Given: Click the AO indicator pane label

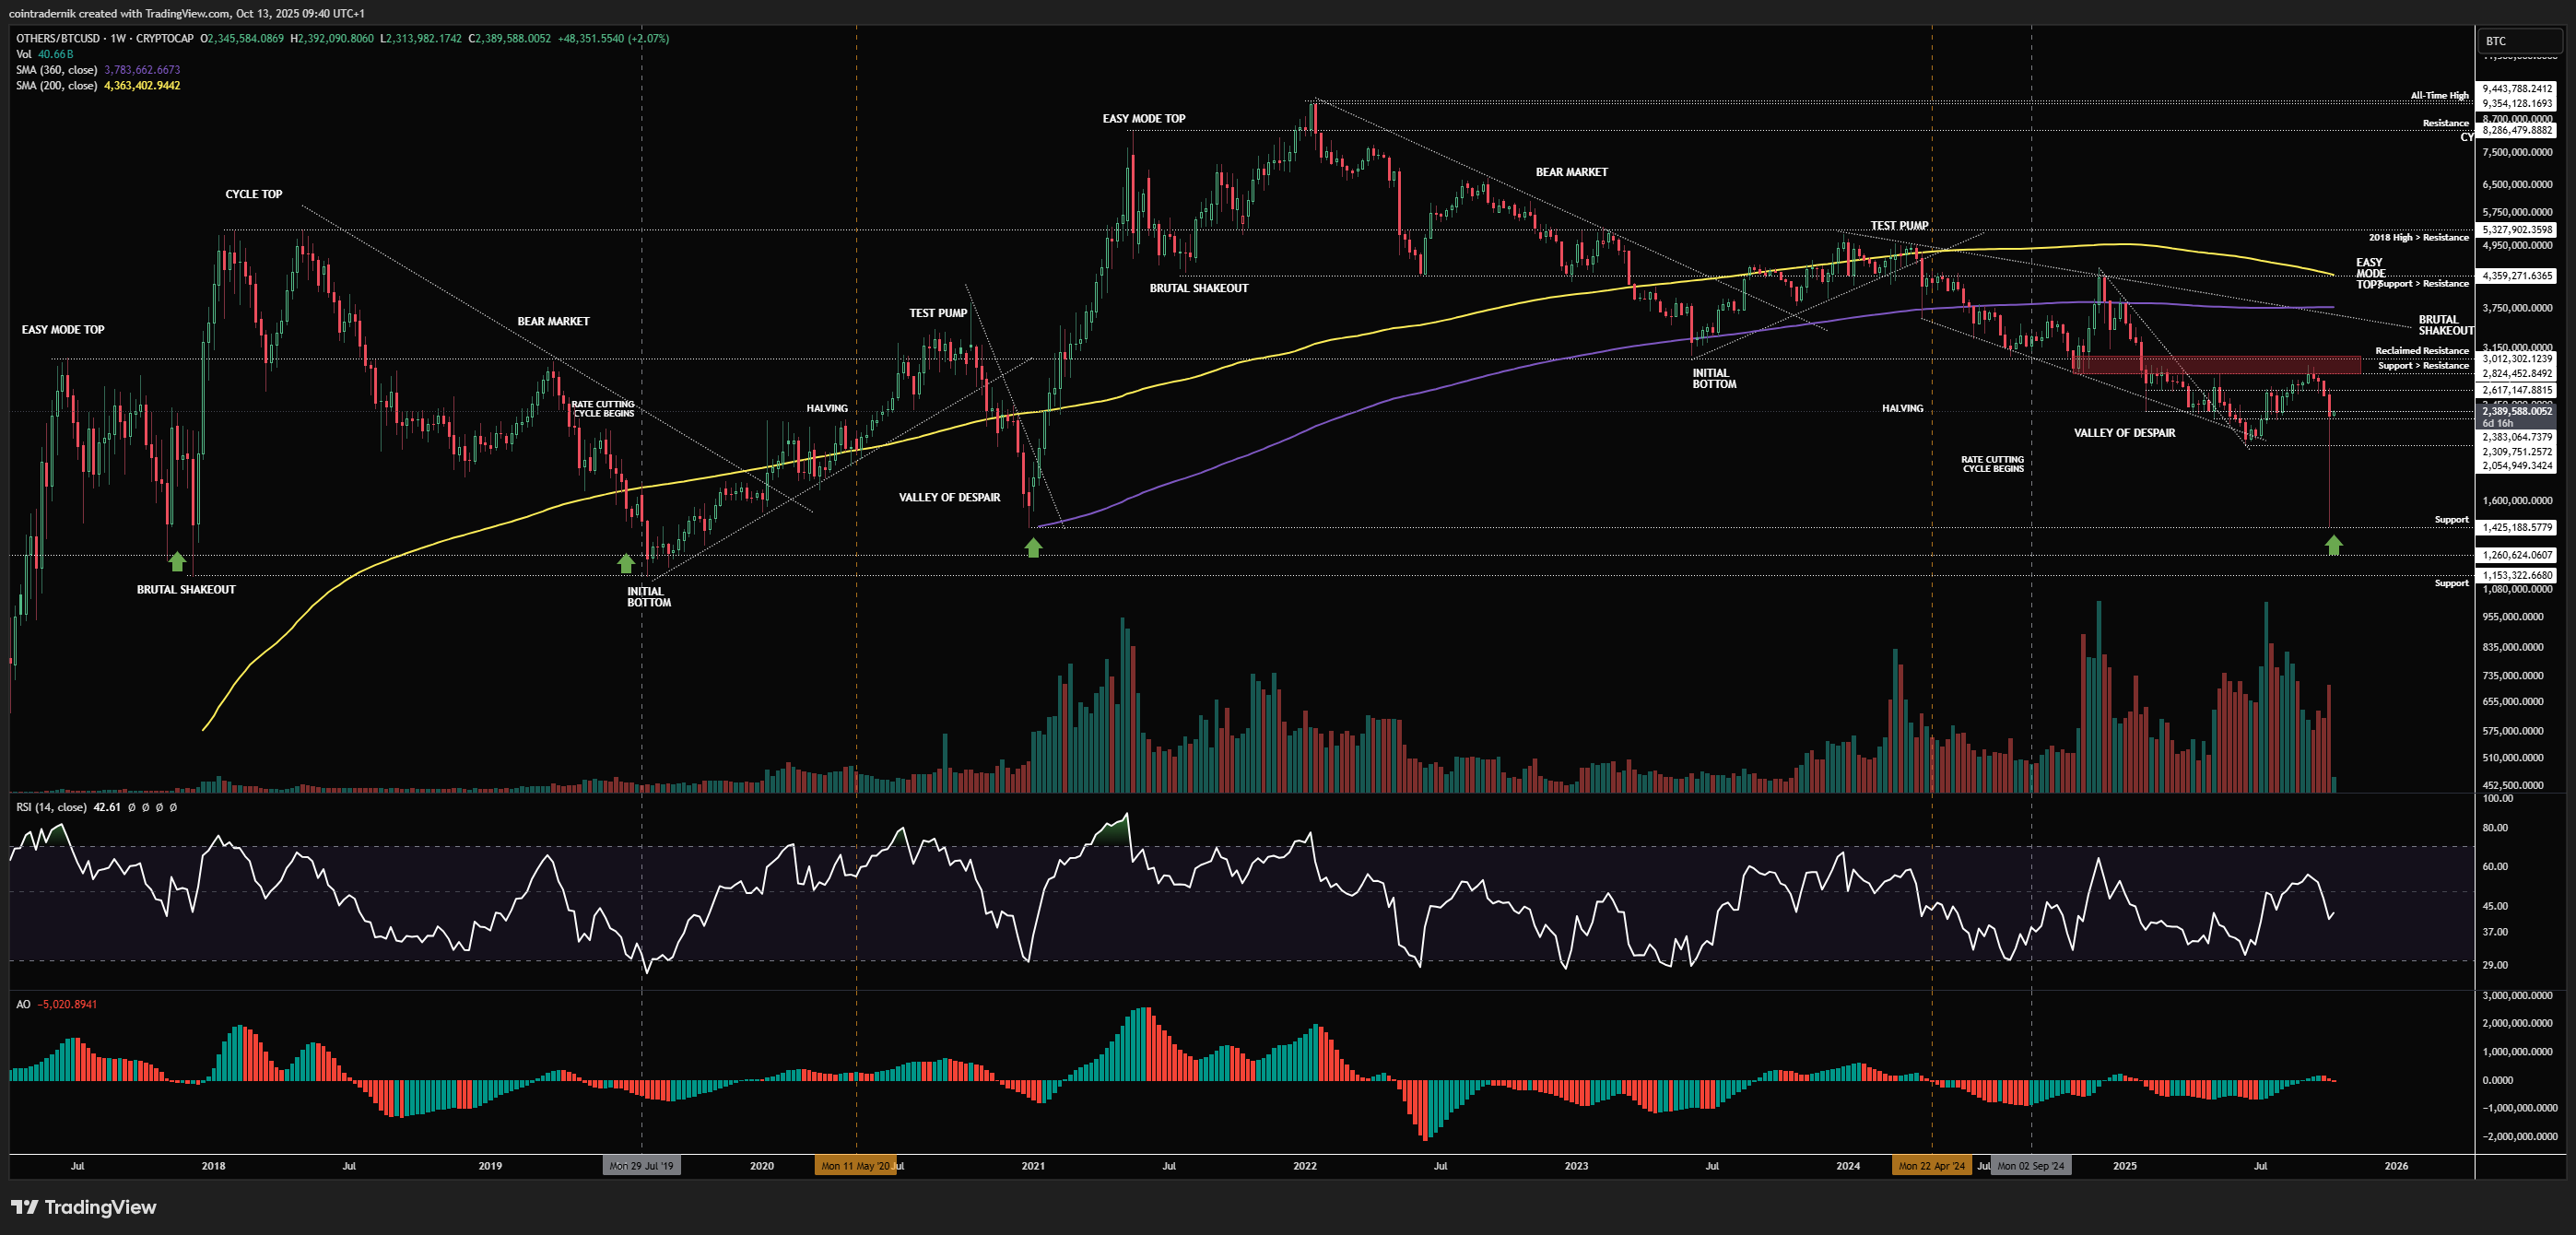Looking at the screenshot, I should [23, 1004].
